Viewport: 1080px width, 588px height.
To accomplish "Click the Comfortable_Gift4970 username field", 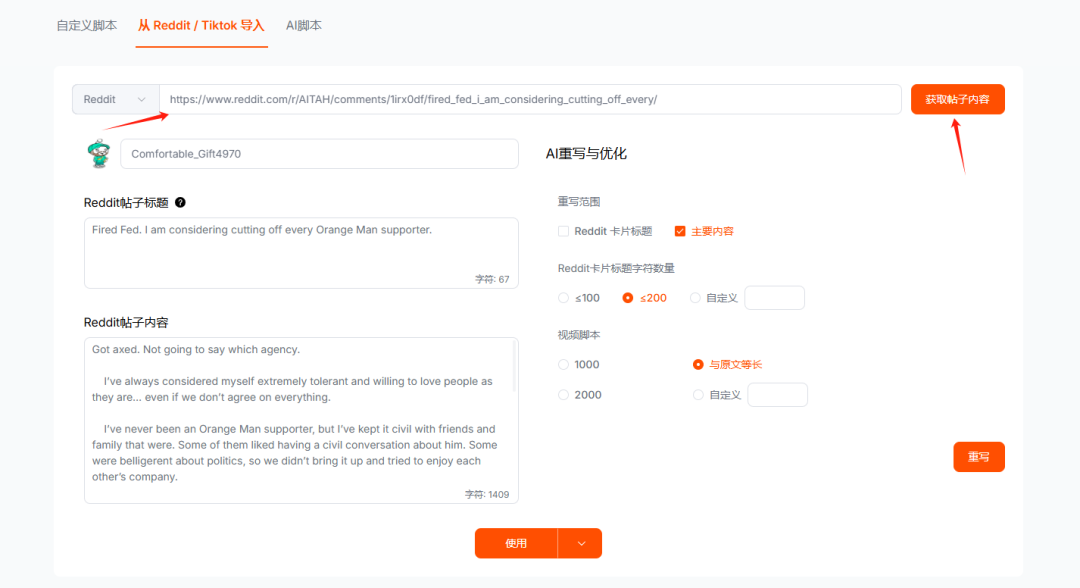I will click(318, 153).
